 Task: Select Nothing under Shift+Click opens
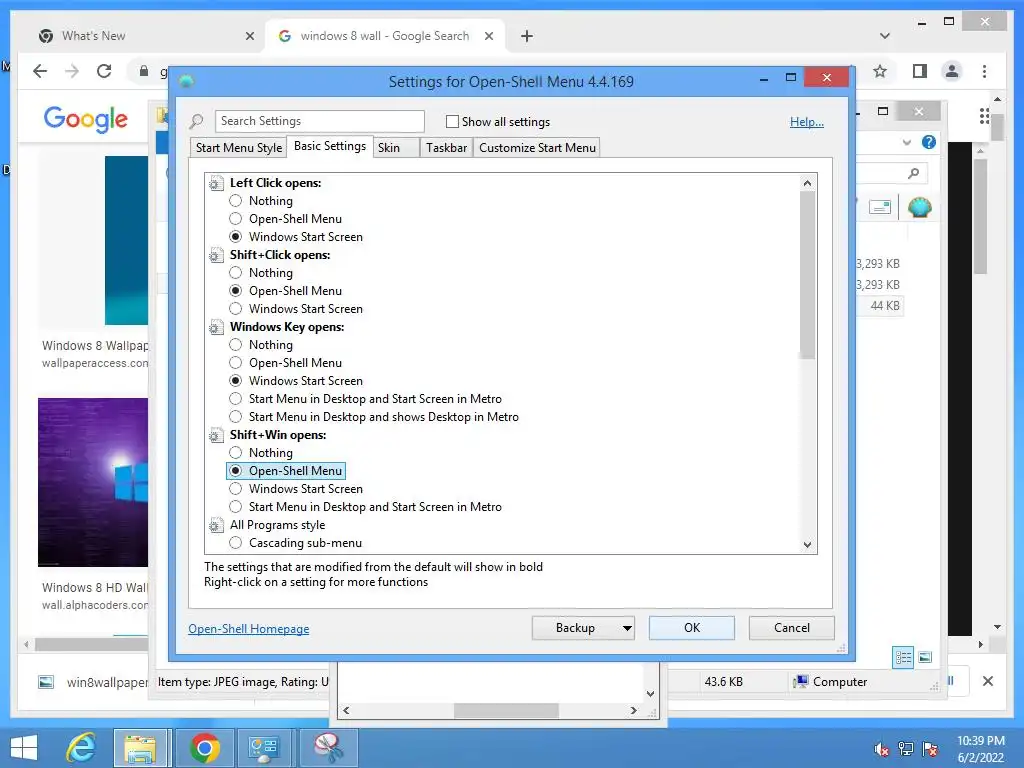pos(236,273)
